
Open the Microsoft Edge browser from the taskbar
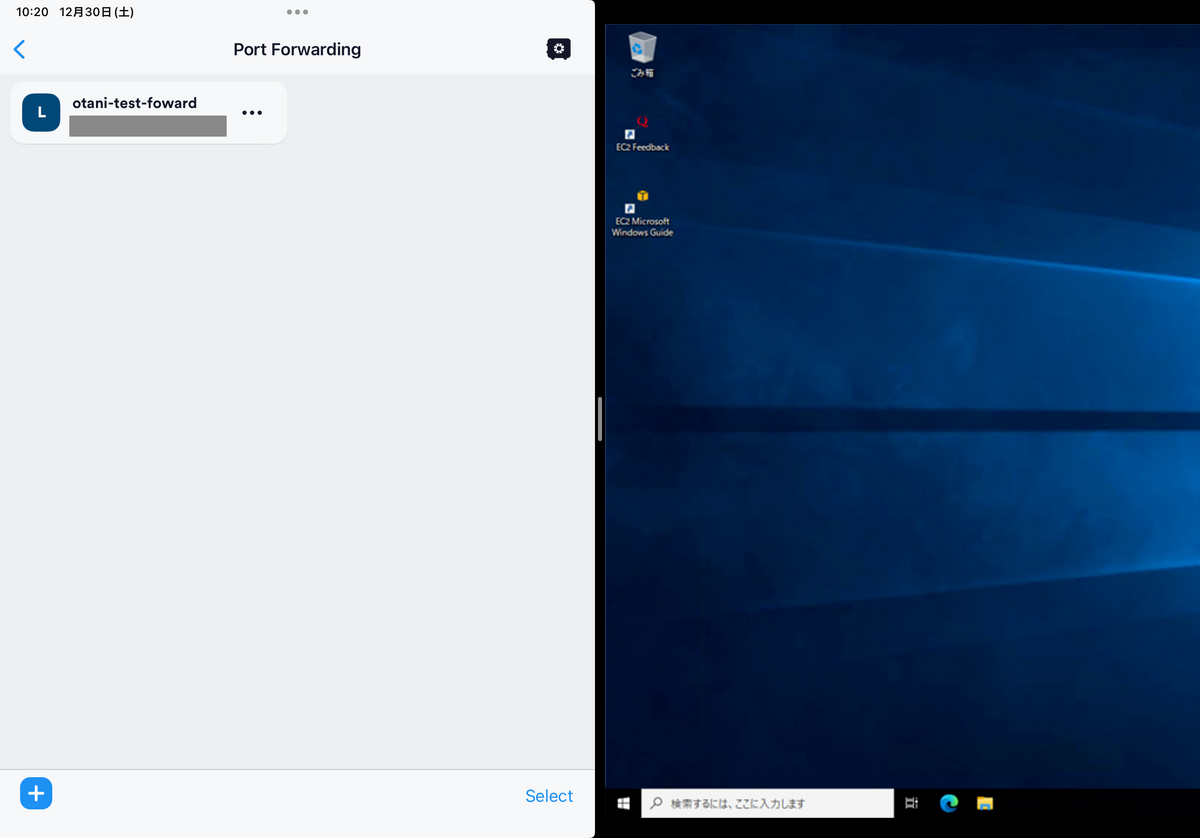[947, 803]
